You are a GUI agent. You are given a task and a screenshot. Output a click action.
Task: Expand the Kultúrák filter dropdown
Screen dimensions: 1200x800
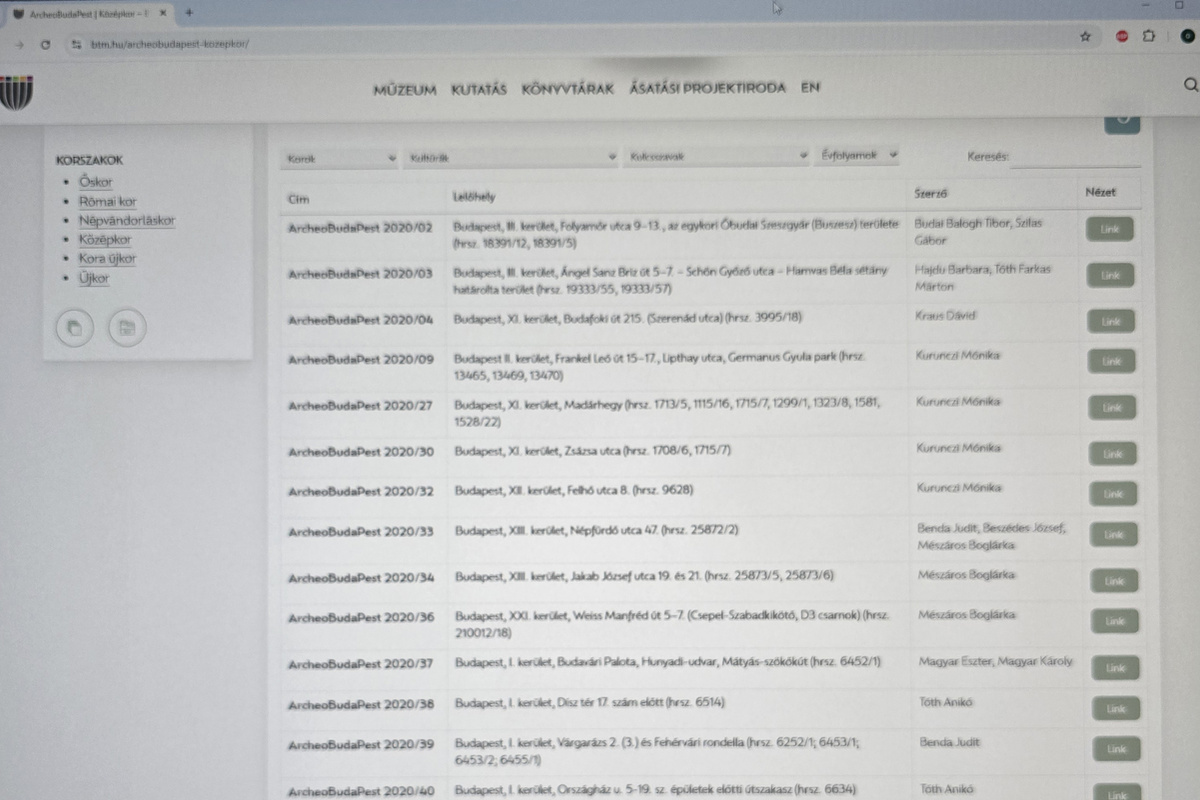point(510,158)
